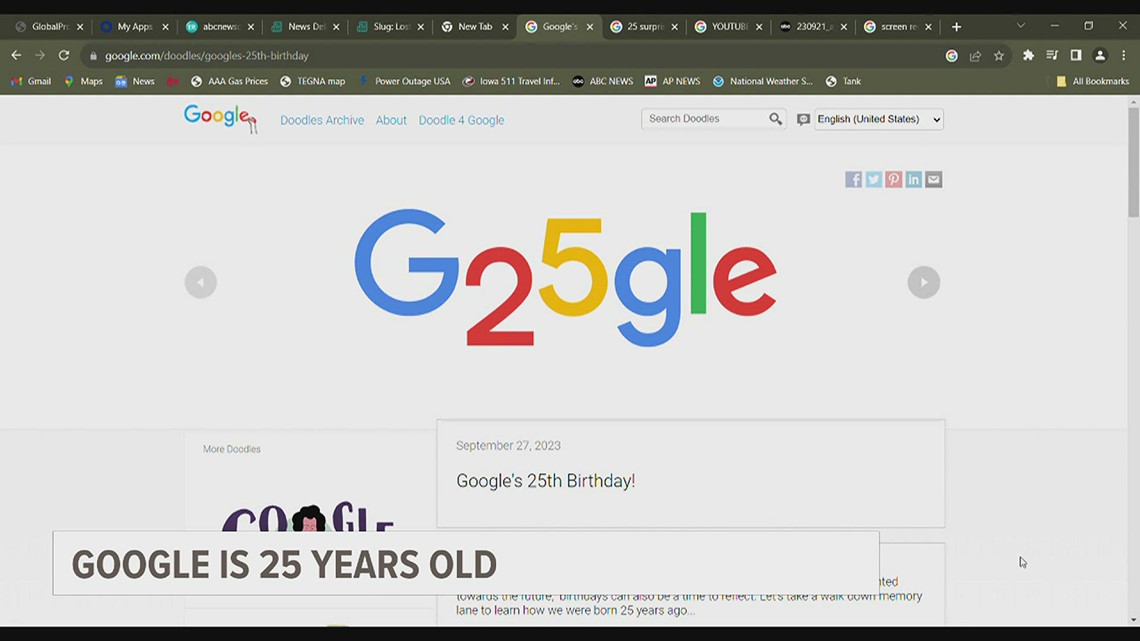
Task: Click the September 27, 2023 date text
Action: [508, 446]
